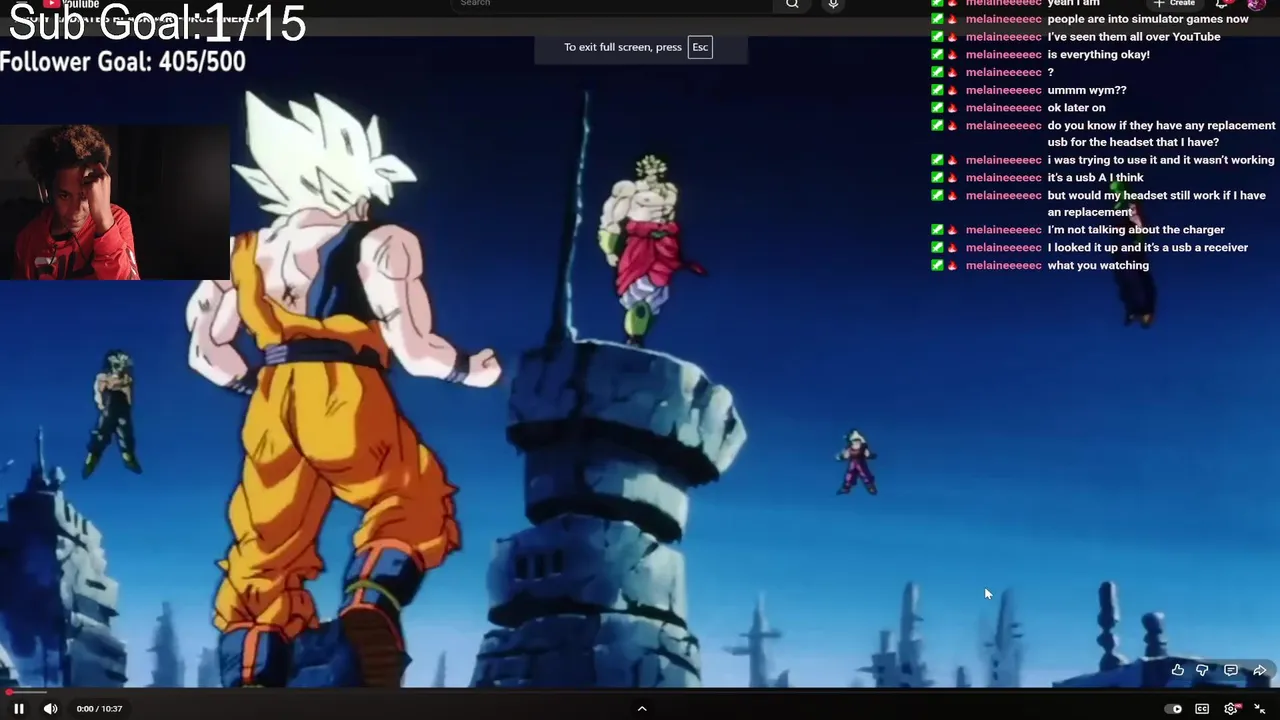Pause the video playback

click(x=18, y=708)
